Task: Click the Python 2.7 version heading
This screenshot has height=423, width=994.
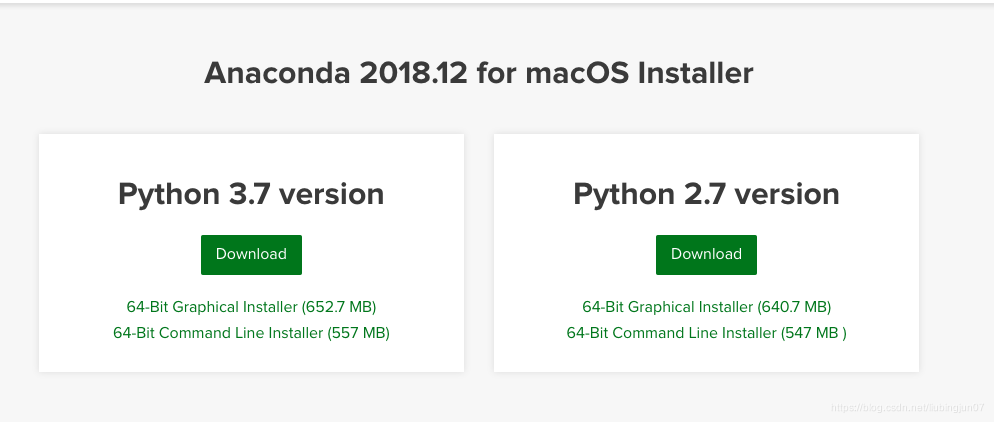Action: click(x=706, y=194)
